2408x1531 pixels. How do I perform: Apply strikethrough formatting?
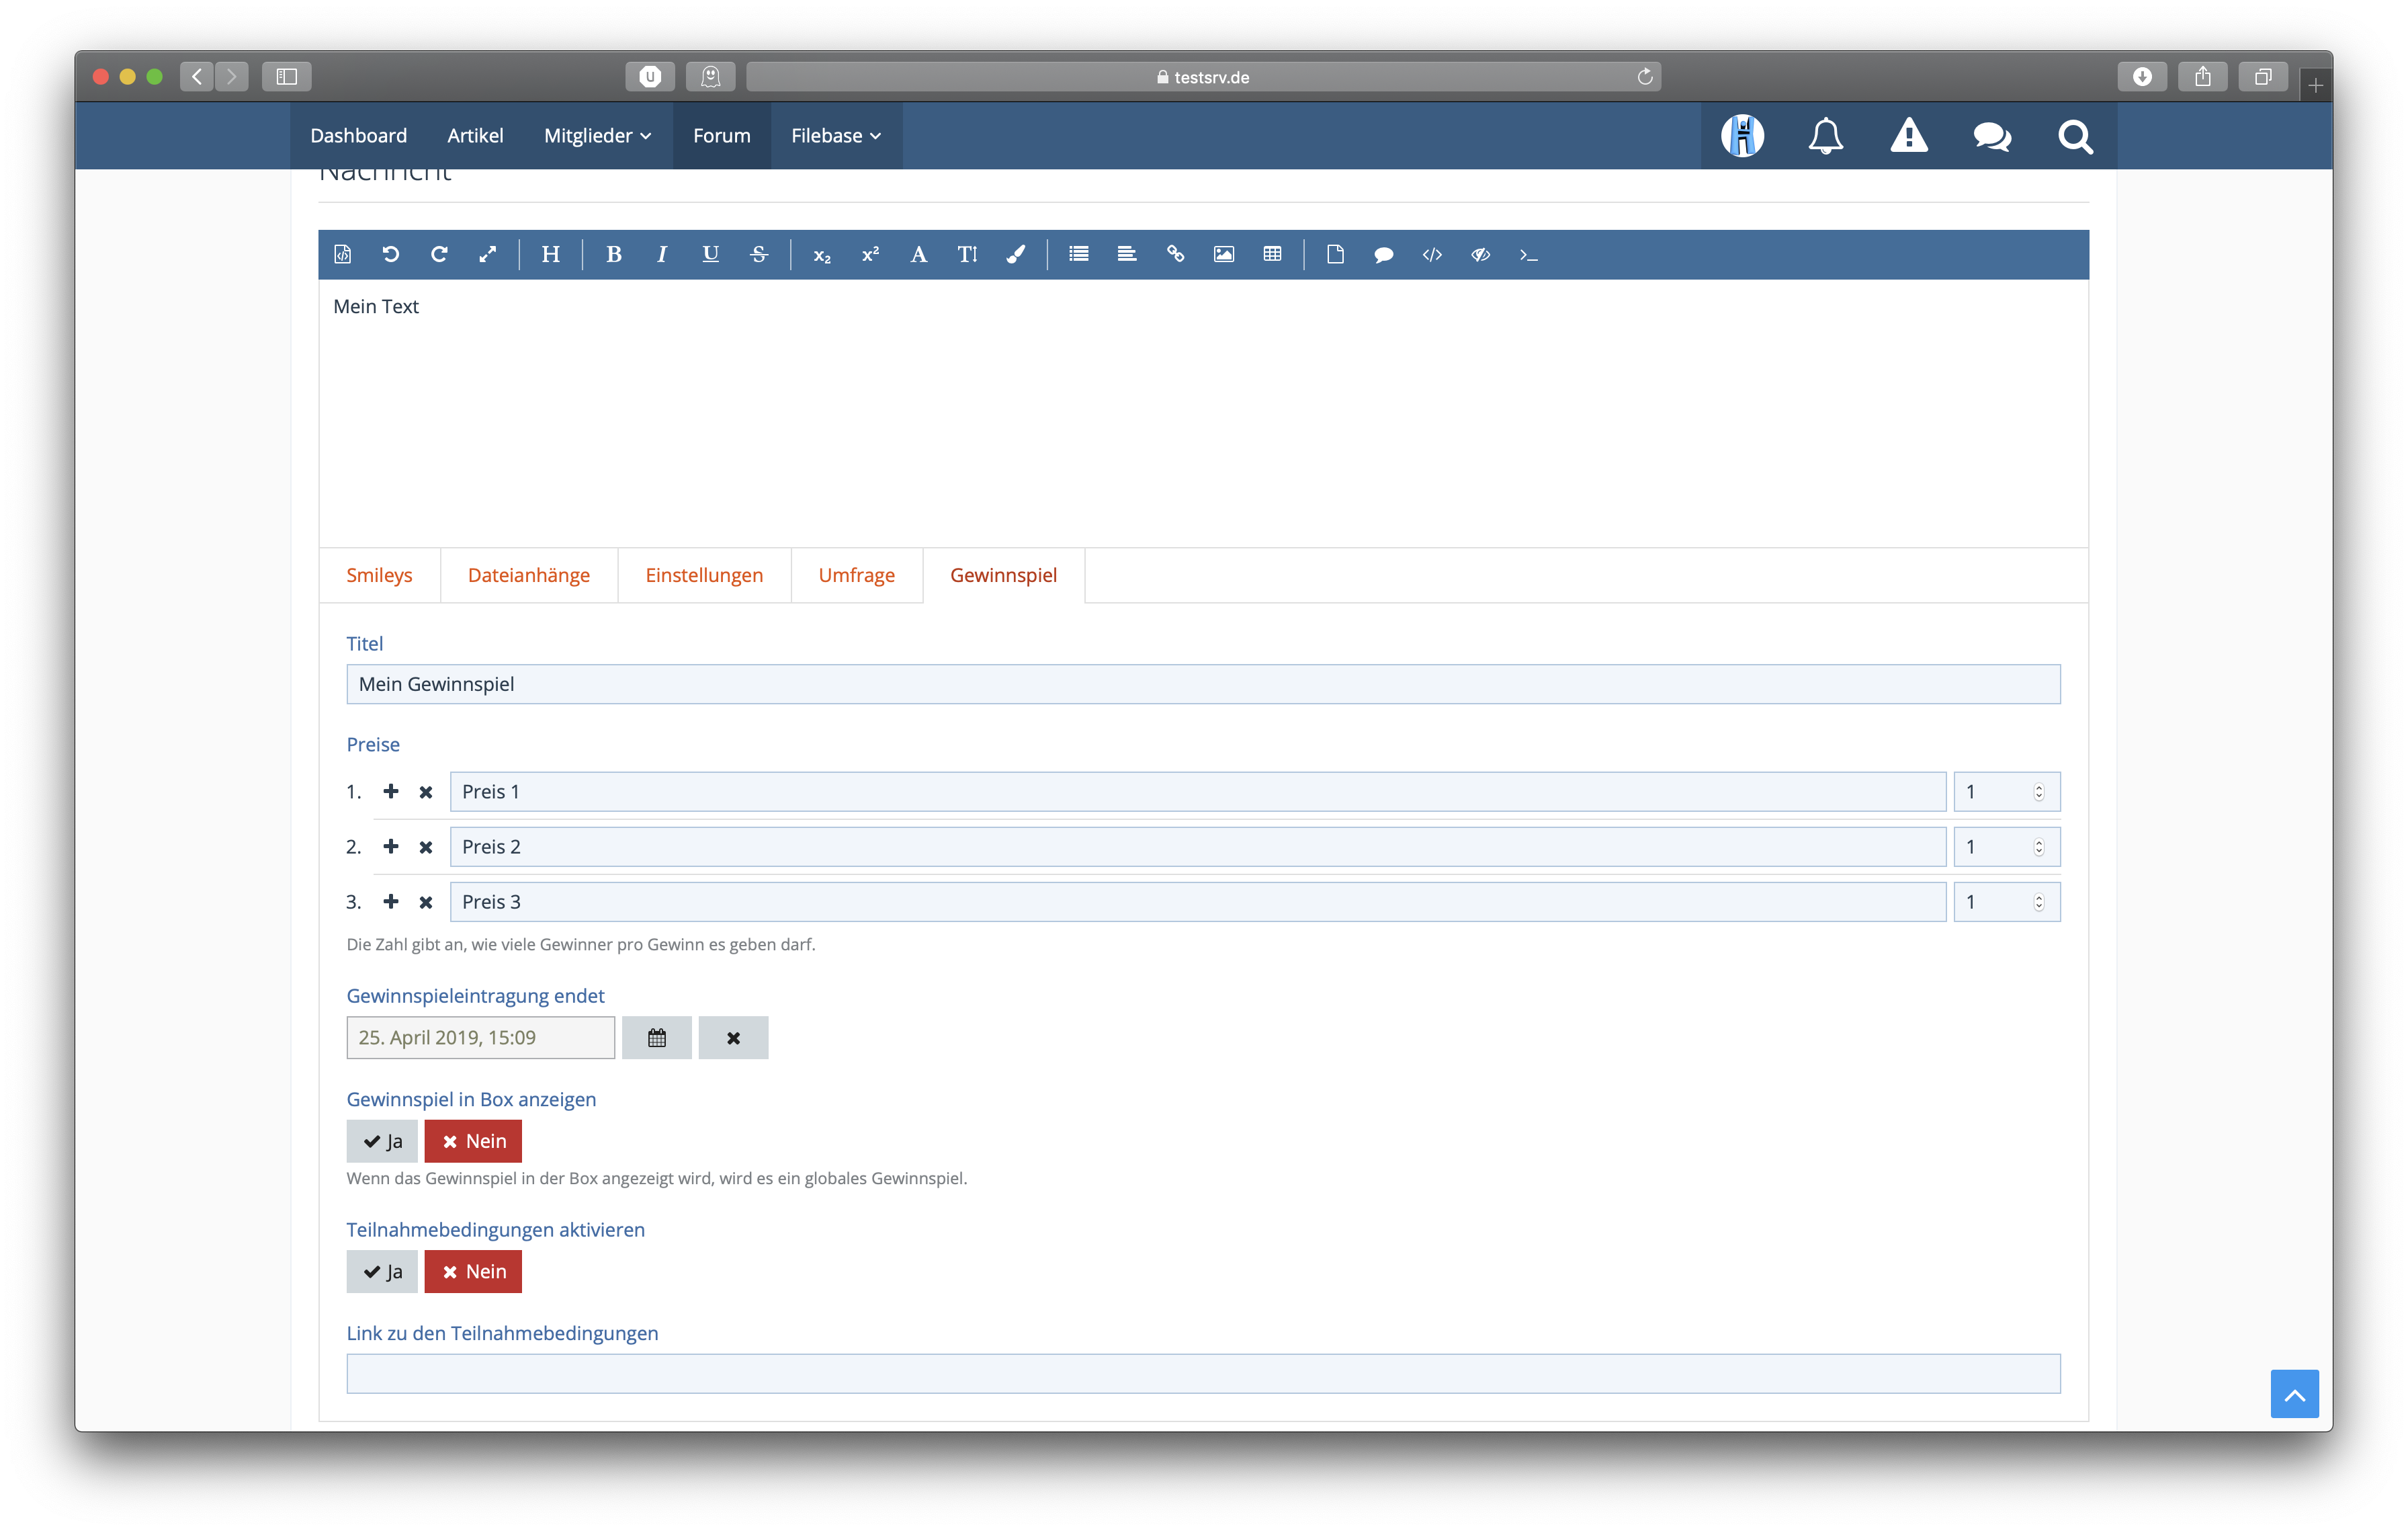click(x=758, y=254)
